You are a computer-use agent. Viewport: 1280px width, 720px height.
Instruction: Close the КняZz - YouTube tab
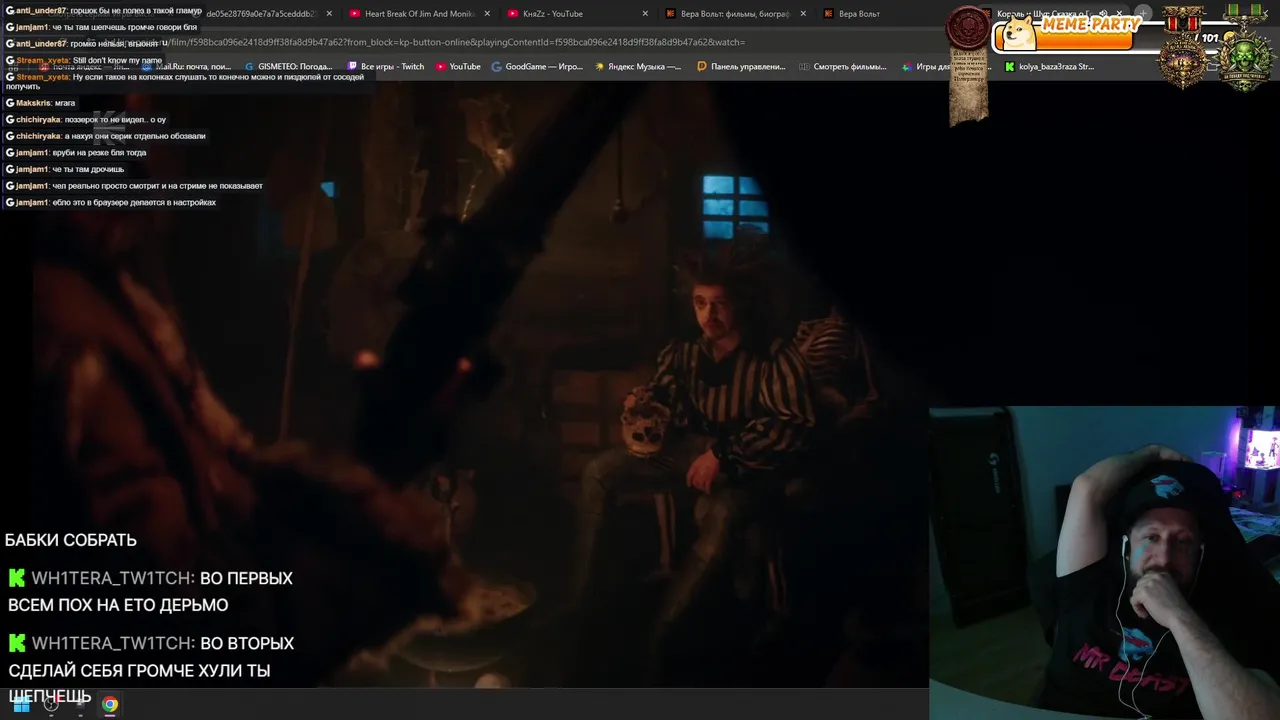645,14
